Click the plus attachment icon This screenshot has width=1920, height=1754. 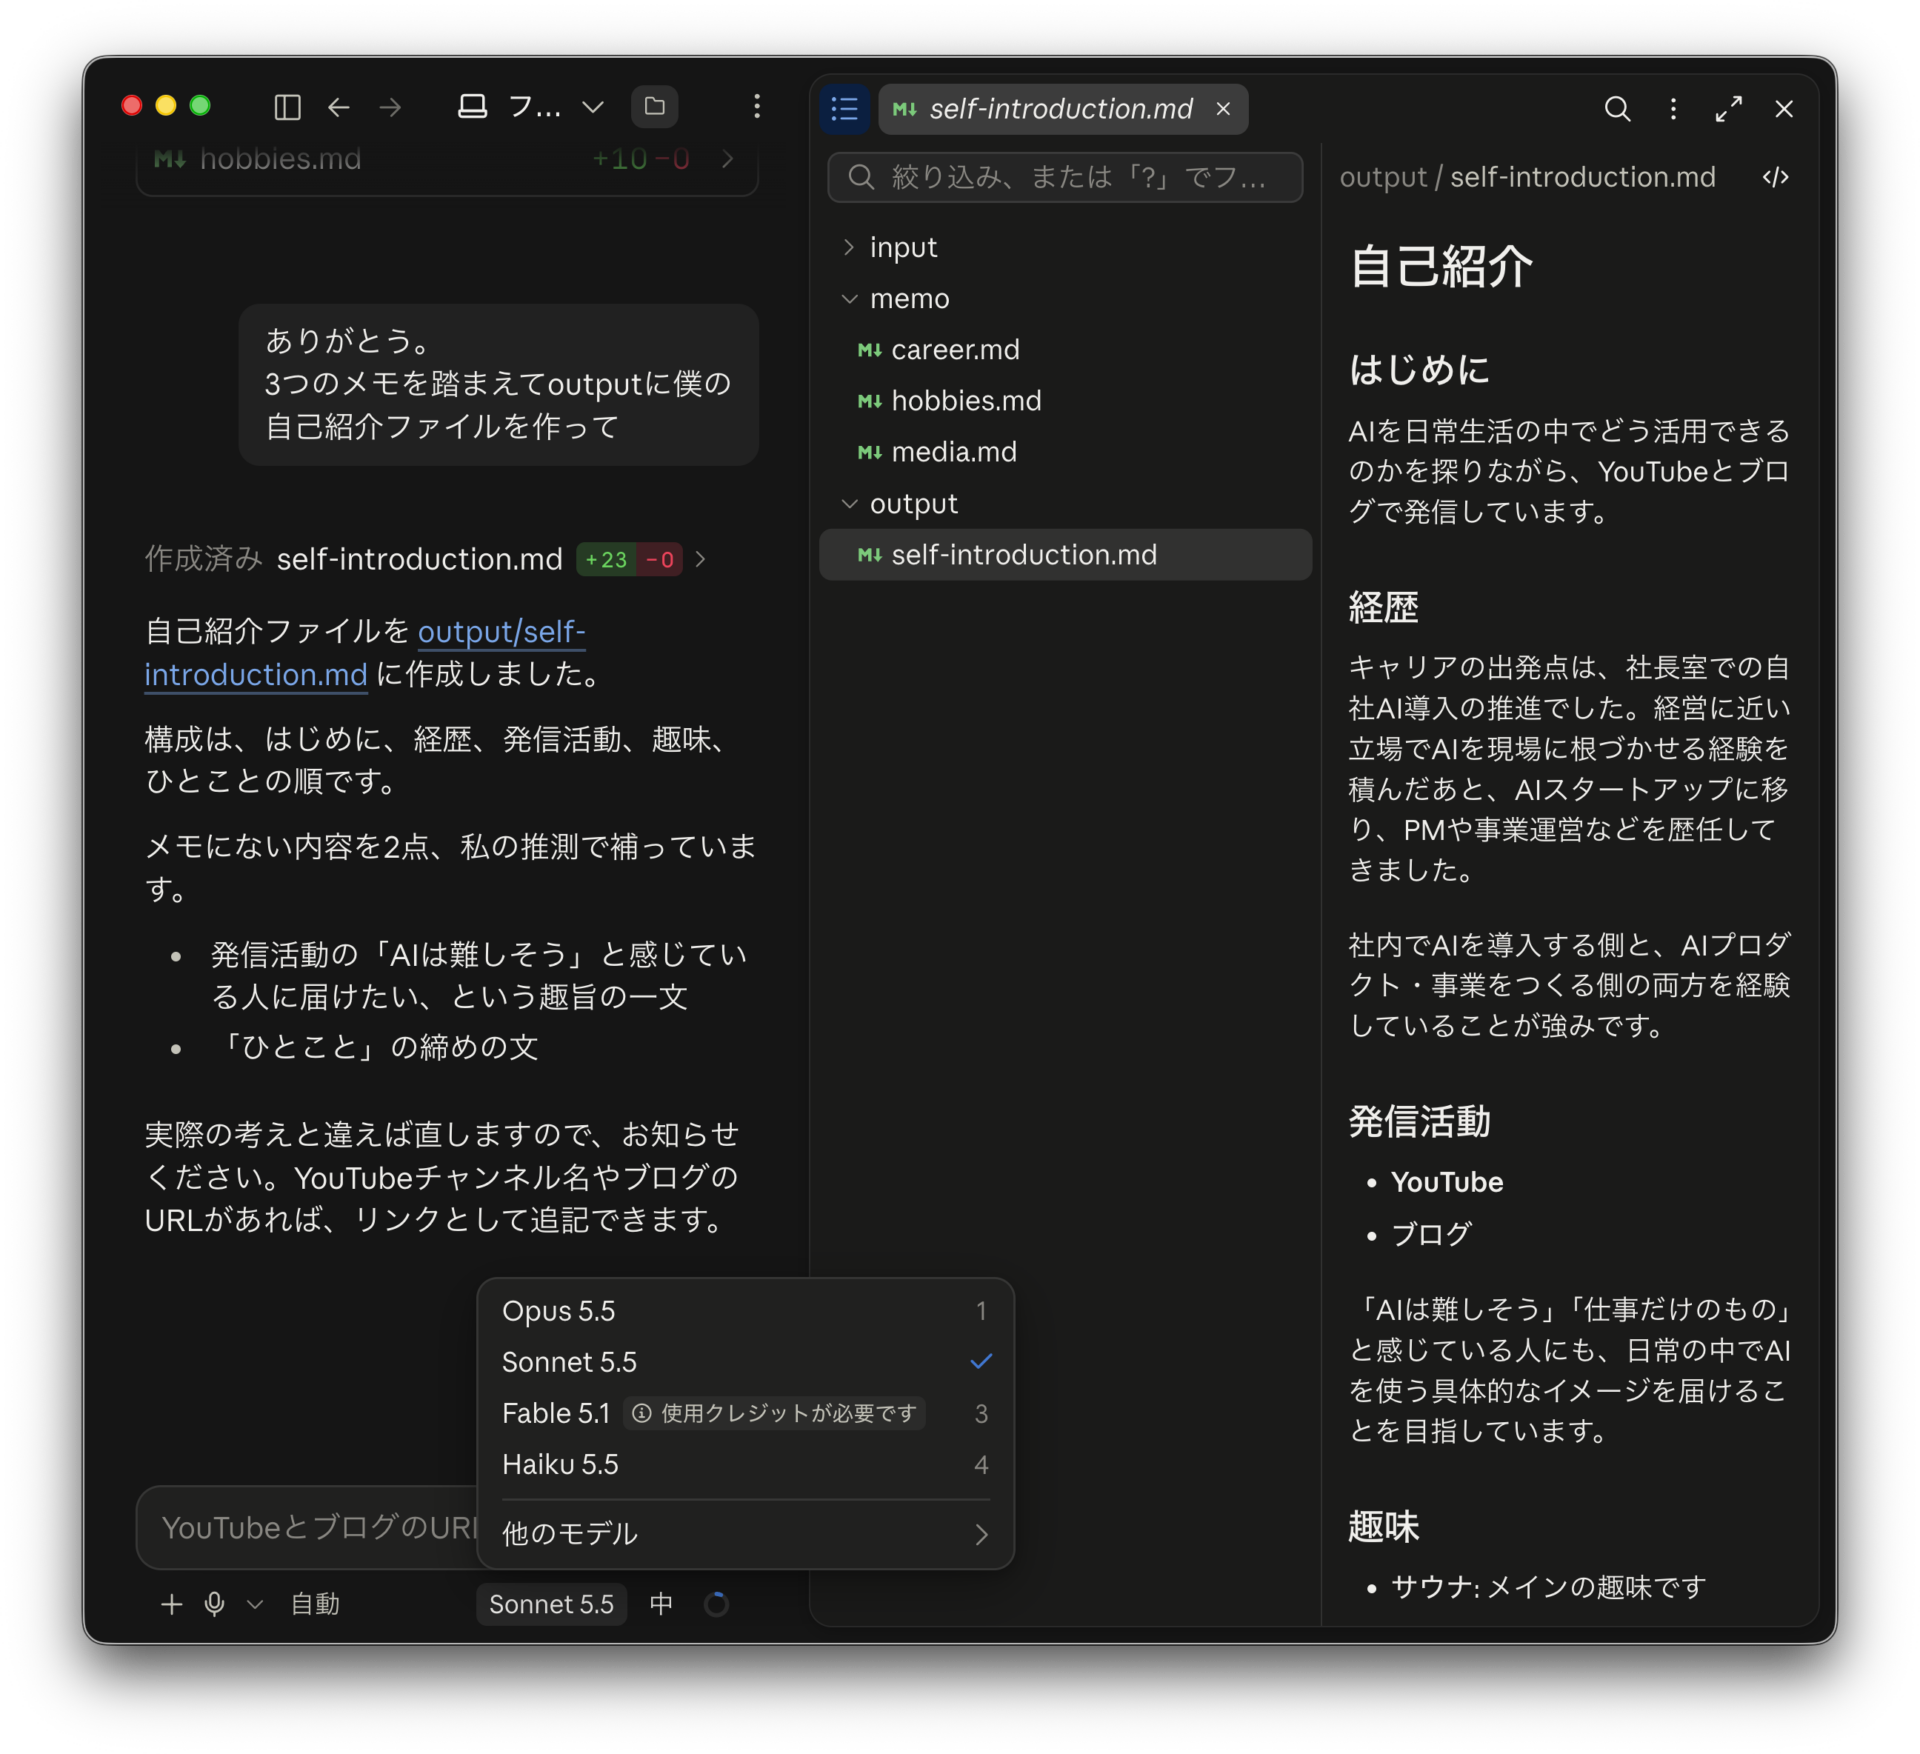point(171,1604)
